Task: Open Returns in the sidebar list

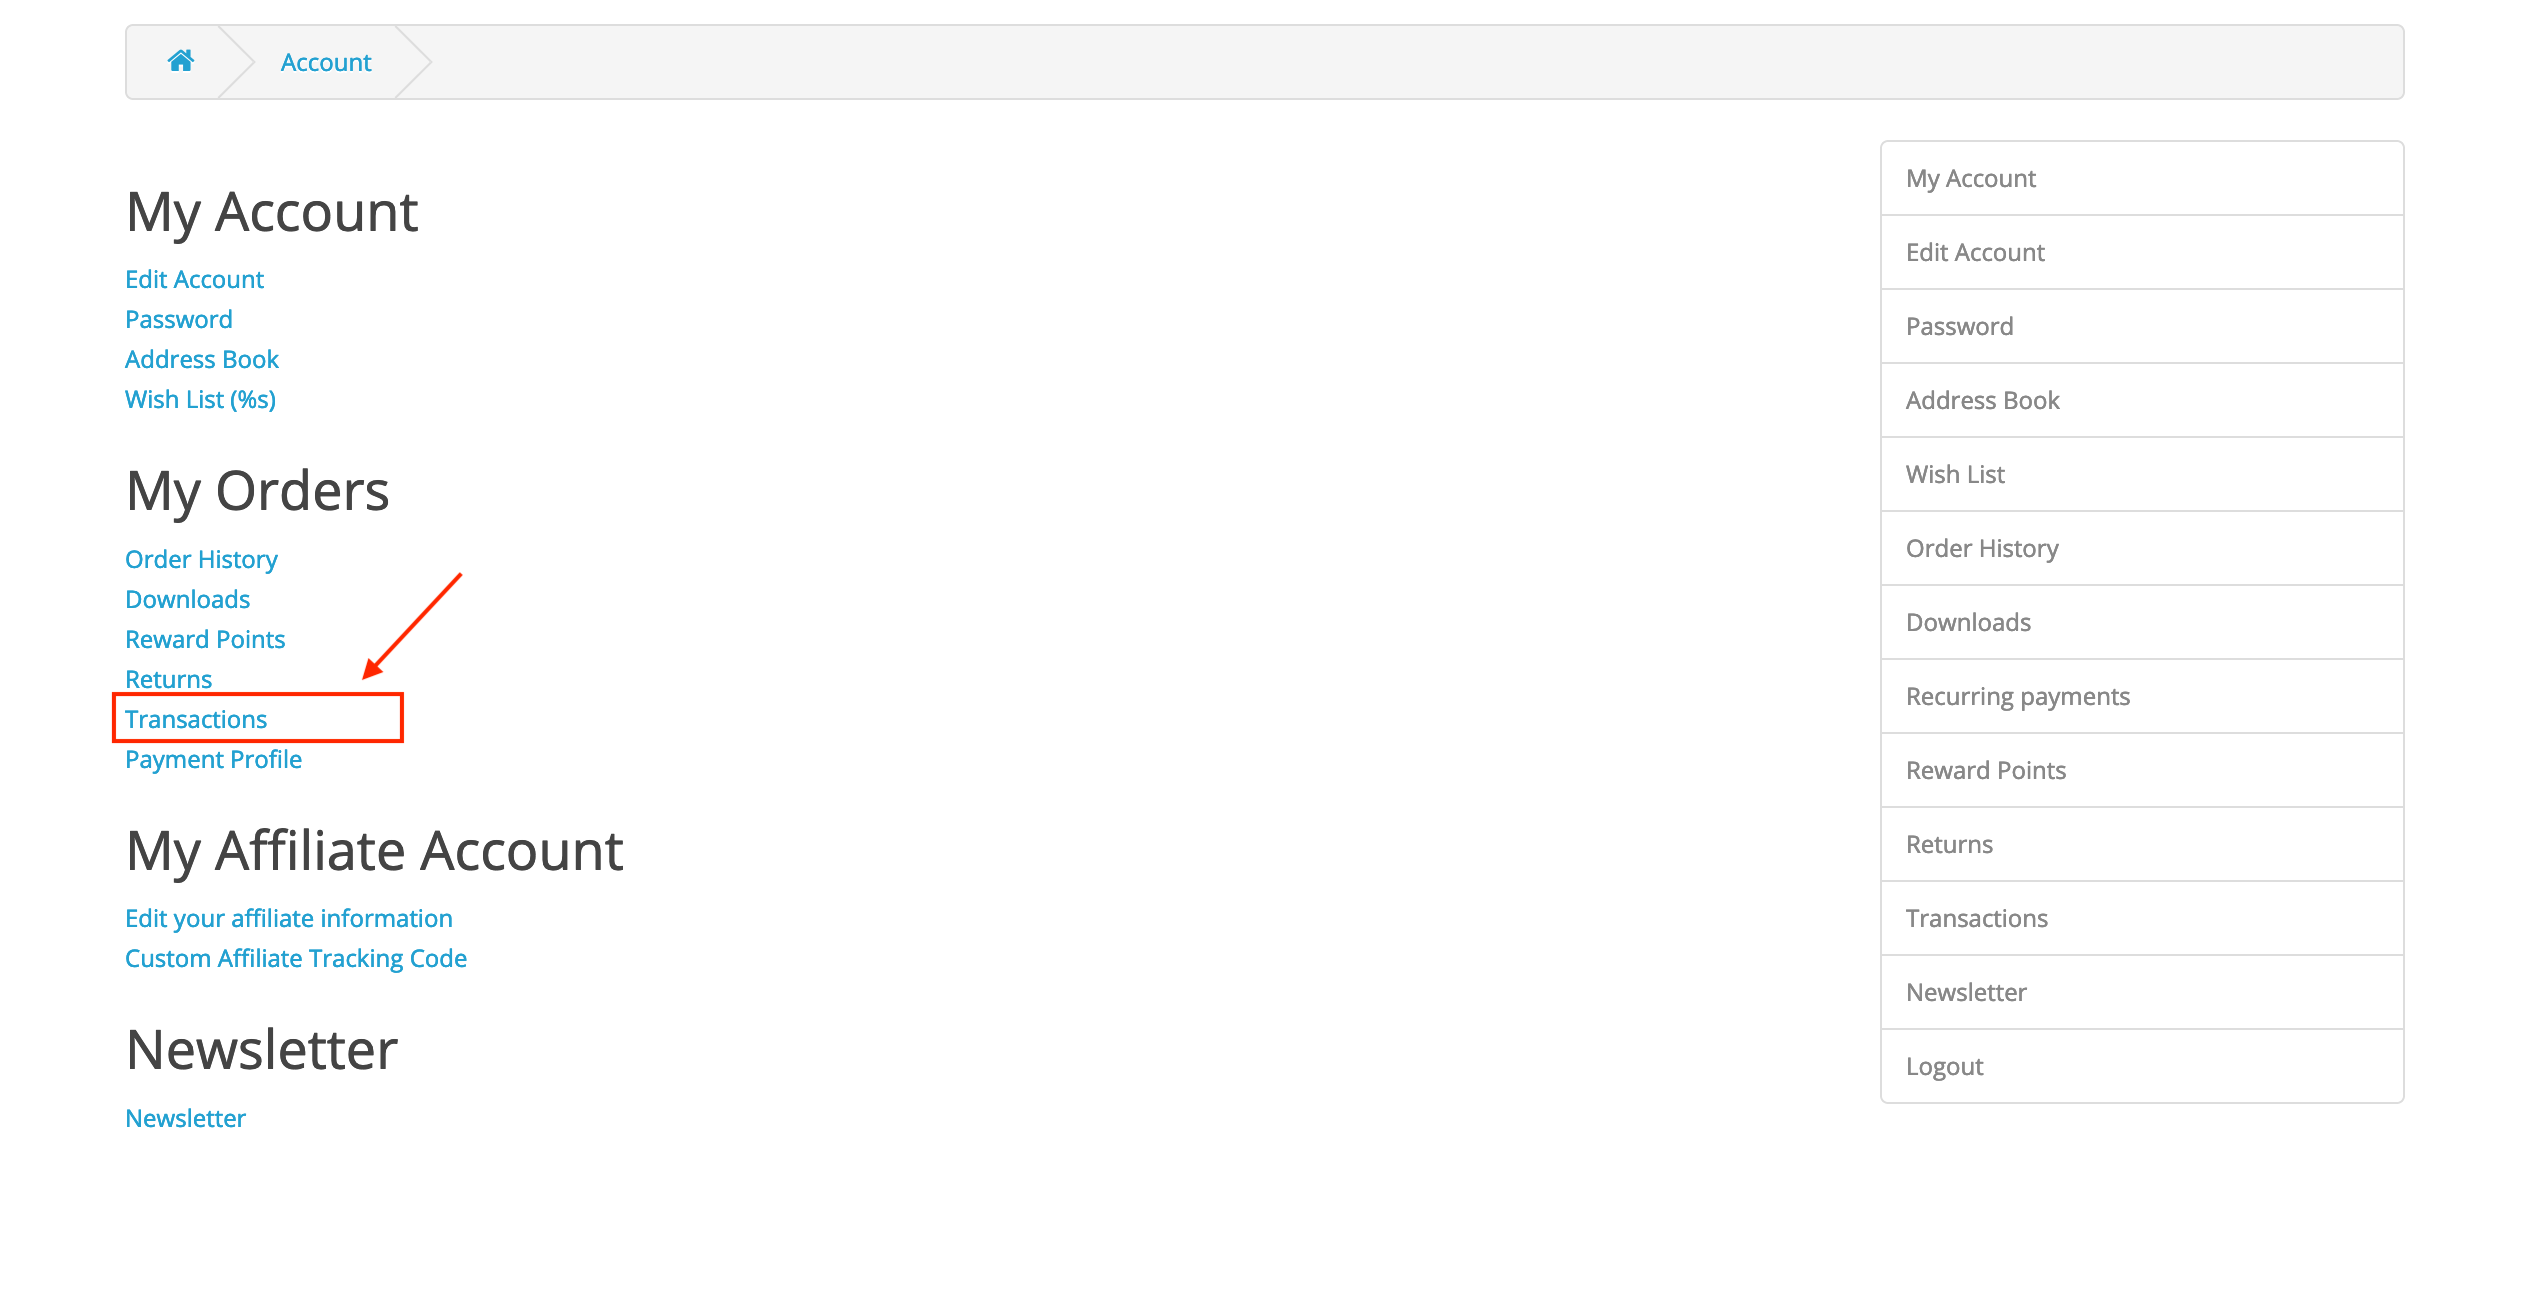Action: [x=2142, y=844]
